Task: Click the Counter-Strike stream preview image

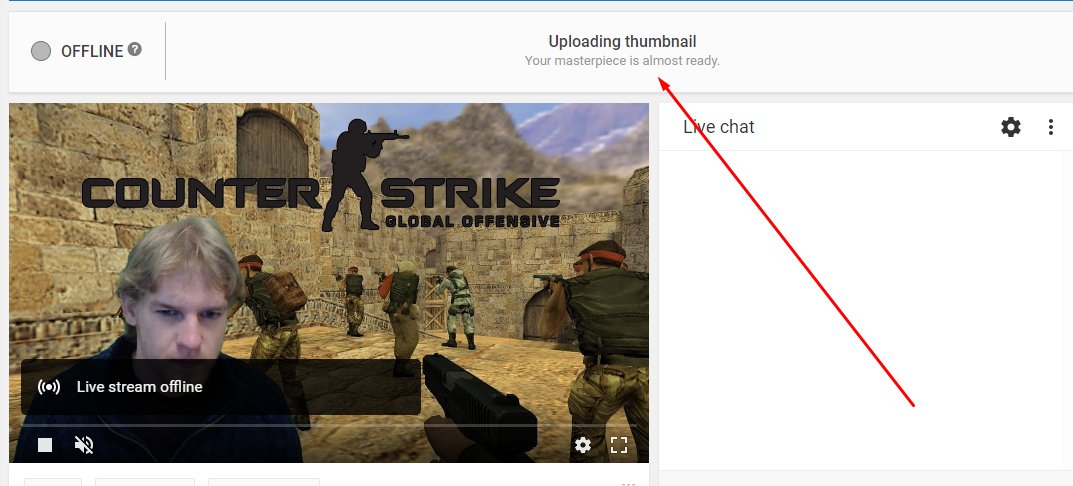Action: coord(328,283)
